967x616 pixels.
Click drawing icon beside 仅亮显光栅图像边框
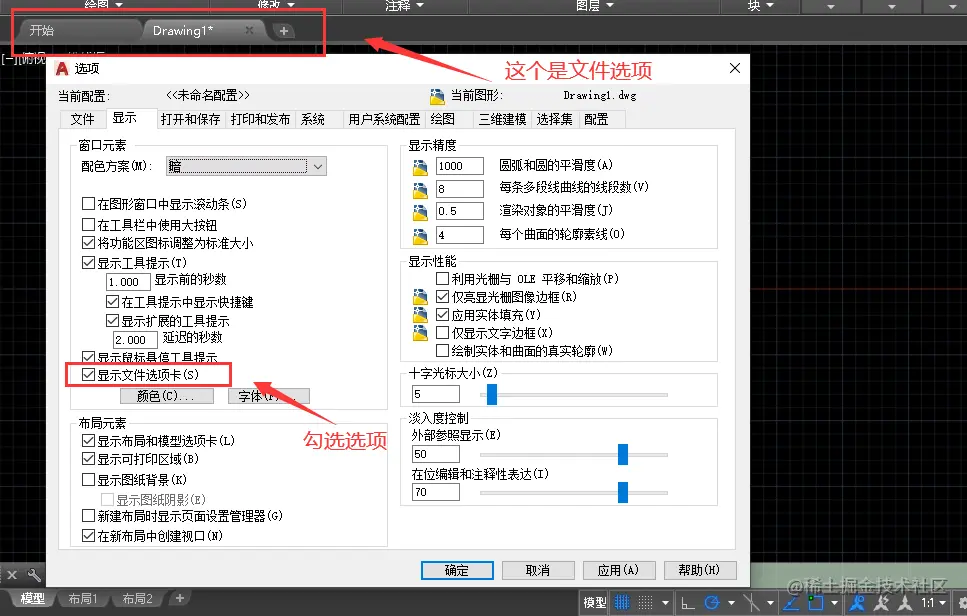[x=420, y=297]
